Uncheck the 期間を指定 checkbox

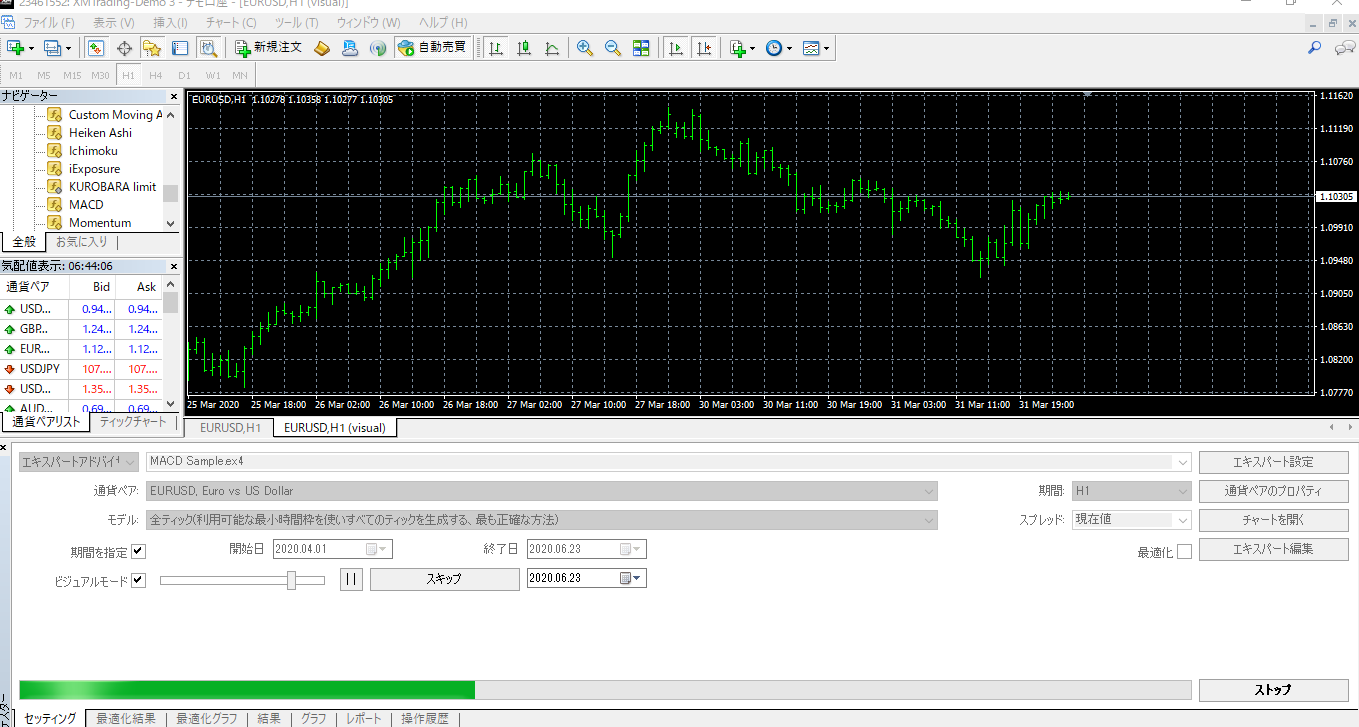pyautogui.click(x=138, y=551)
